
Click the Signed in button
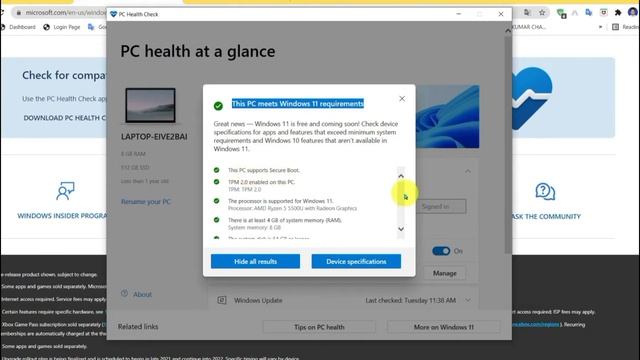point(441,207)
